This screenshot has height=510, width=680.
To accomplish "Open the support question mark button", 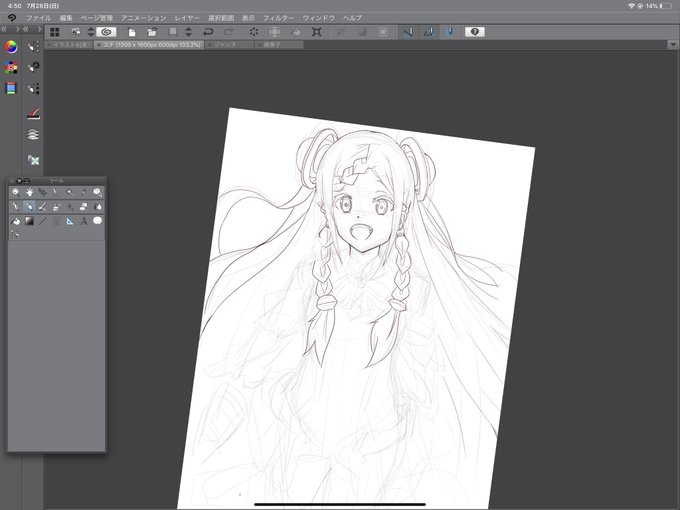I will 474,32.
